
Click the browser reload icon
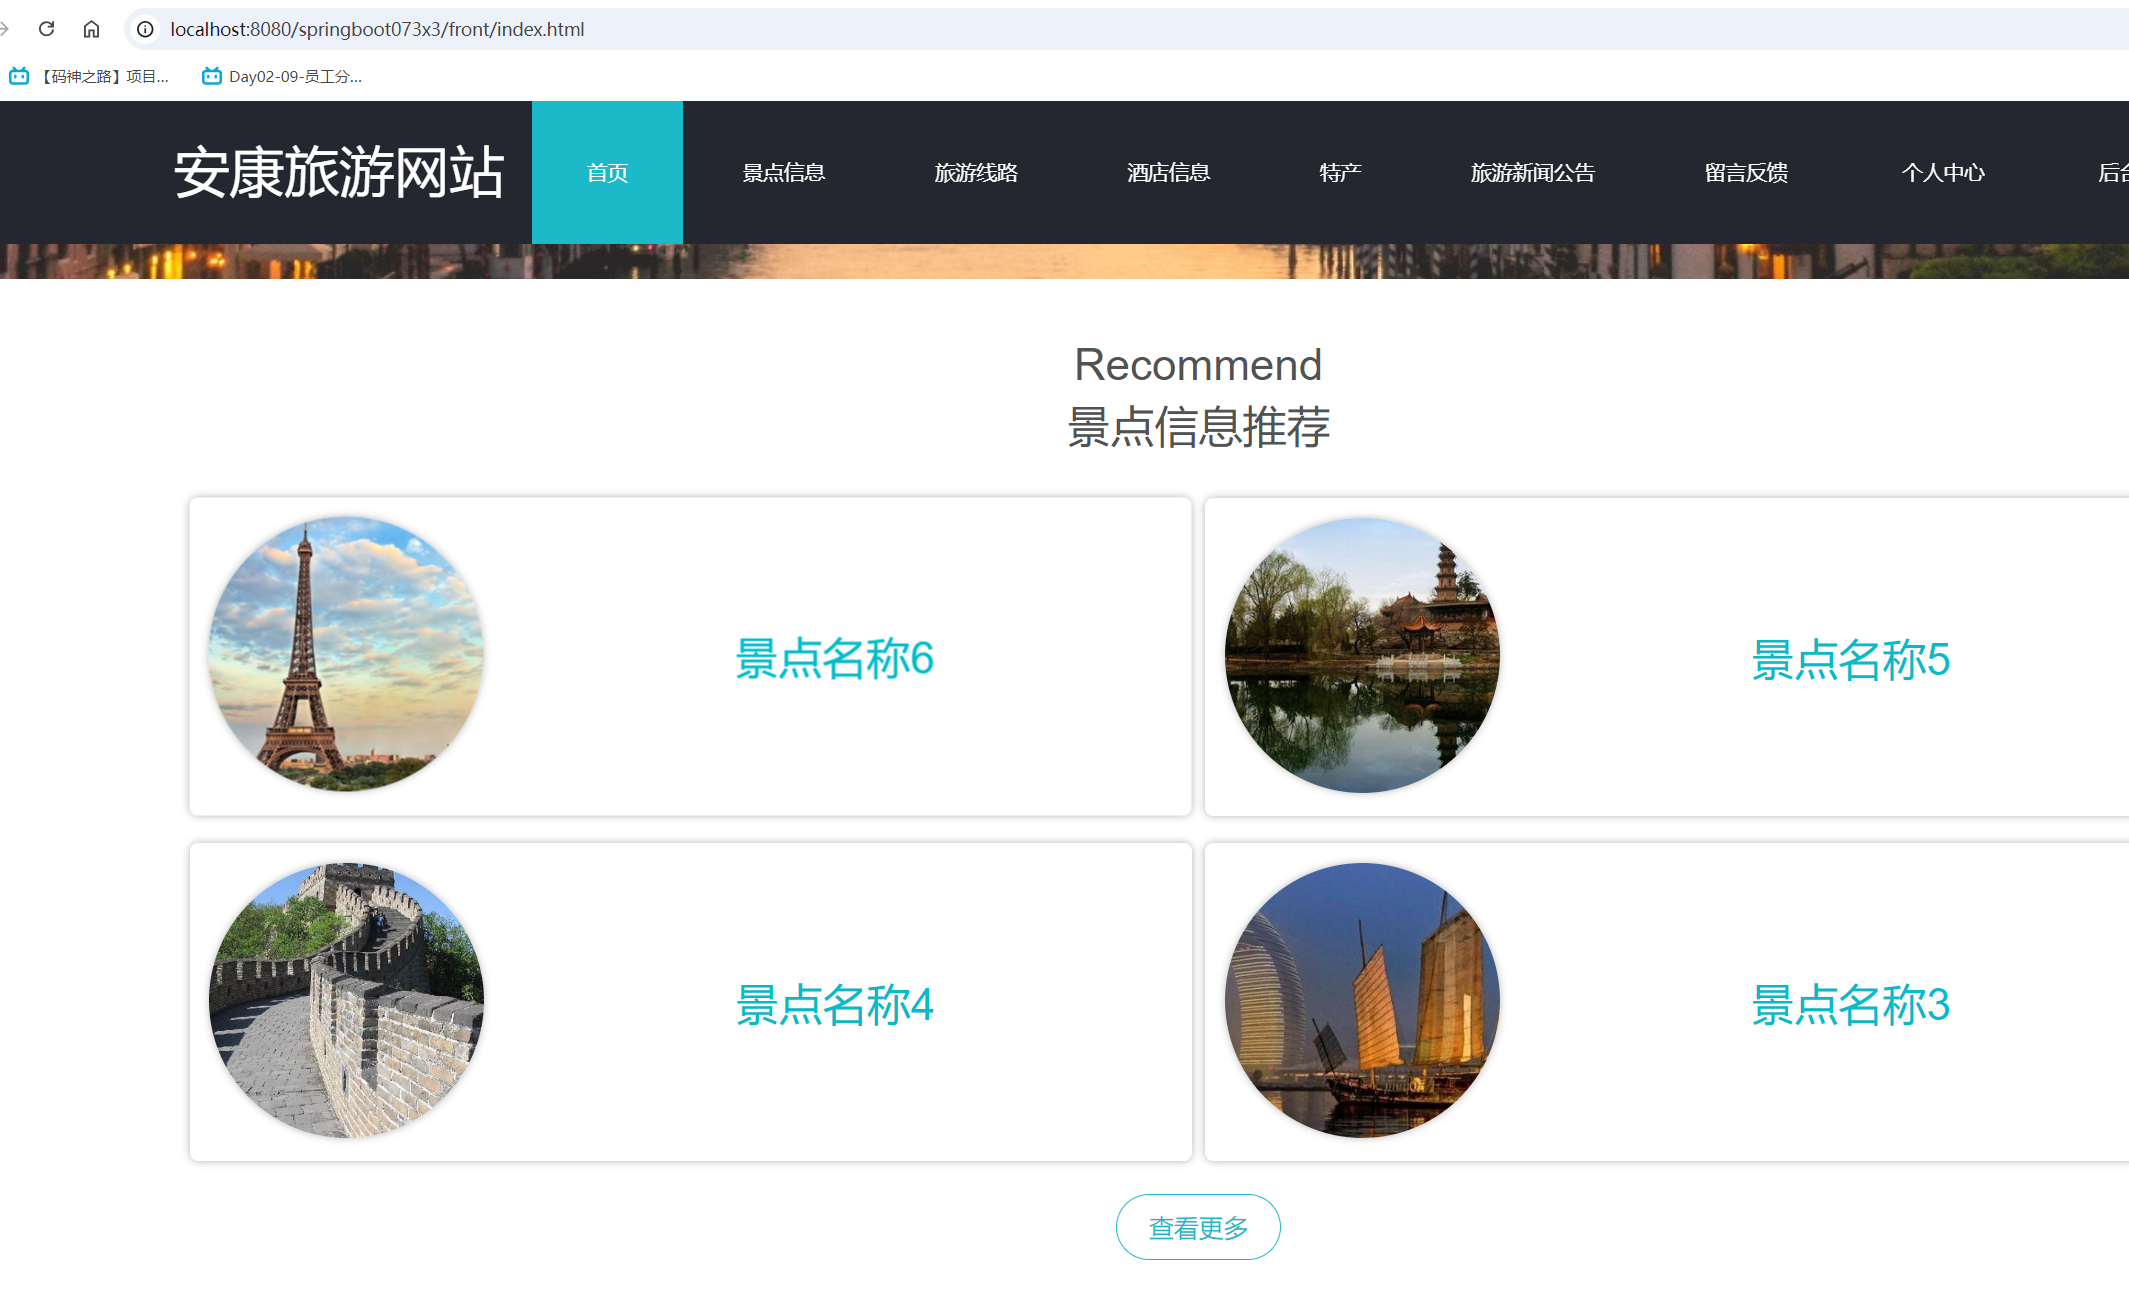[x=46, y=29]
